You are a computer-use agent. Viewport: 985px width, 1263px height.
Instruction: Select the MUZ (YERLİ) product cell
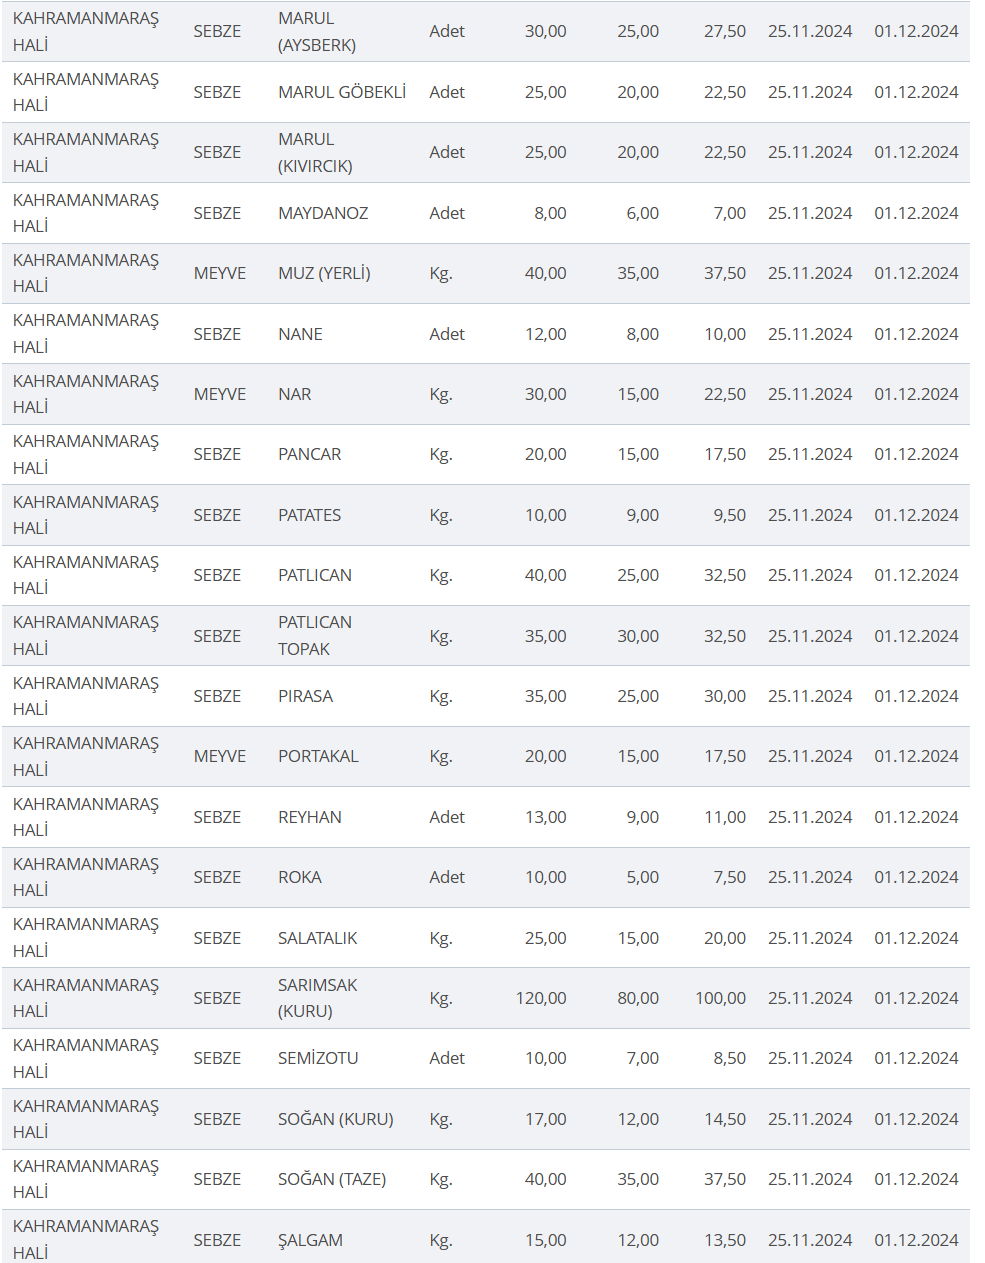324,273
